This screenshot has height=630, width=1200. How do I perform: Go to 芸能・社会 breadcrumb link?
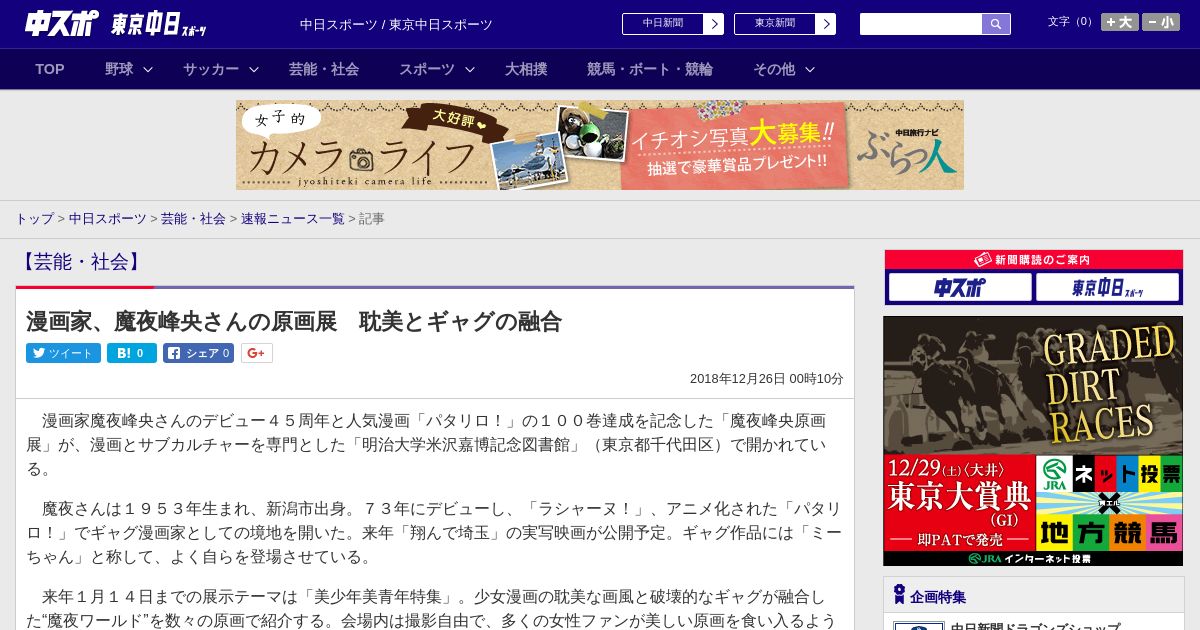coord(193,218)
